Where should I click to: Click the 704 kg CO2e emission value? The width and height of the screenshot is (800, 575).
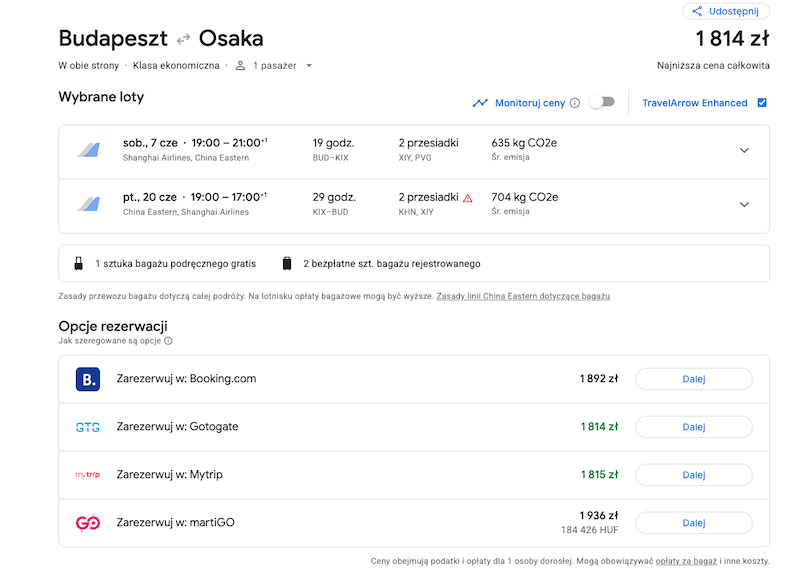[x=524, y=197]
